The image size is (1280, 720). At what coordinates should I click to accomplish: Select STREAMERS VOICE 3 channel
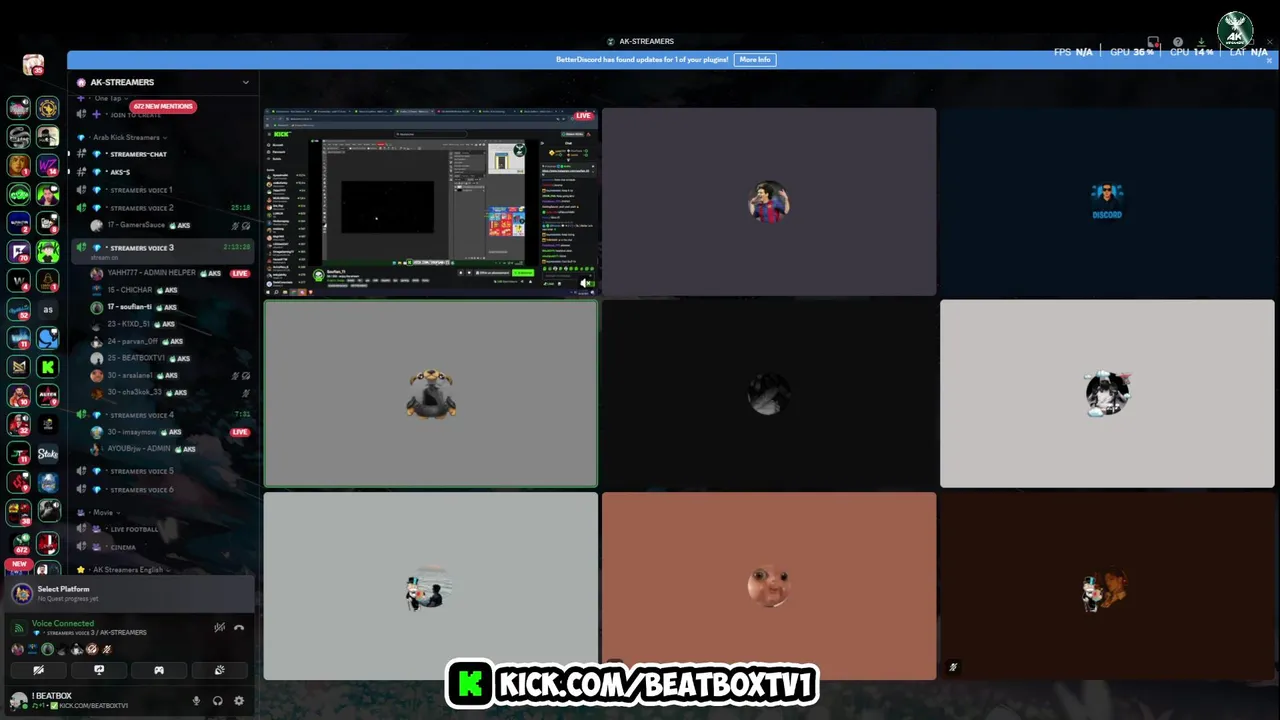click(163, 250)
